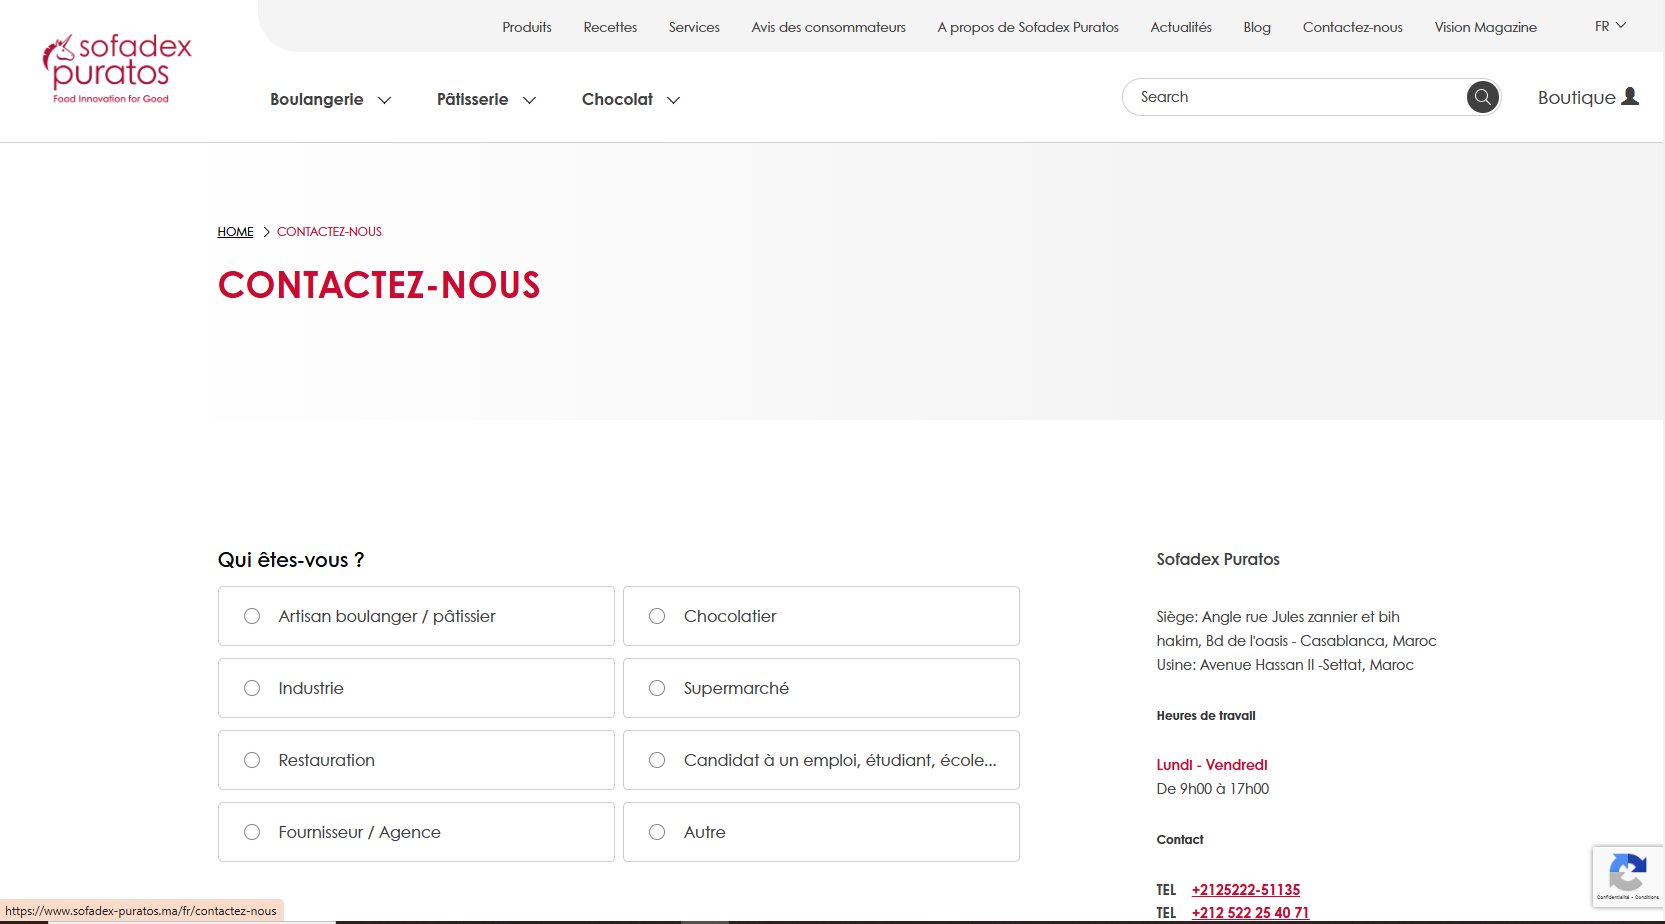Open Boutique via the user icon
Screen dimensions: 1665x924
(1630, 96)
